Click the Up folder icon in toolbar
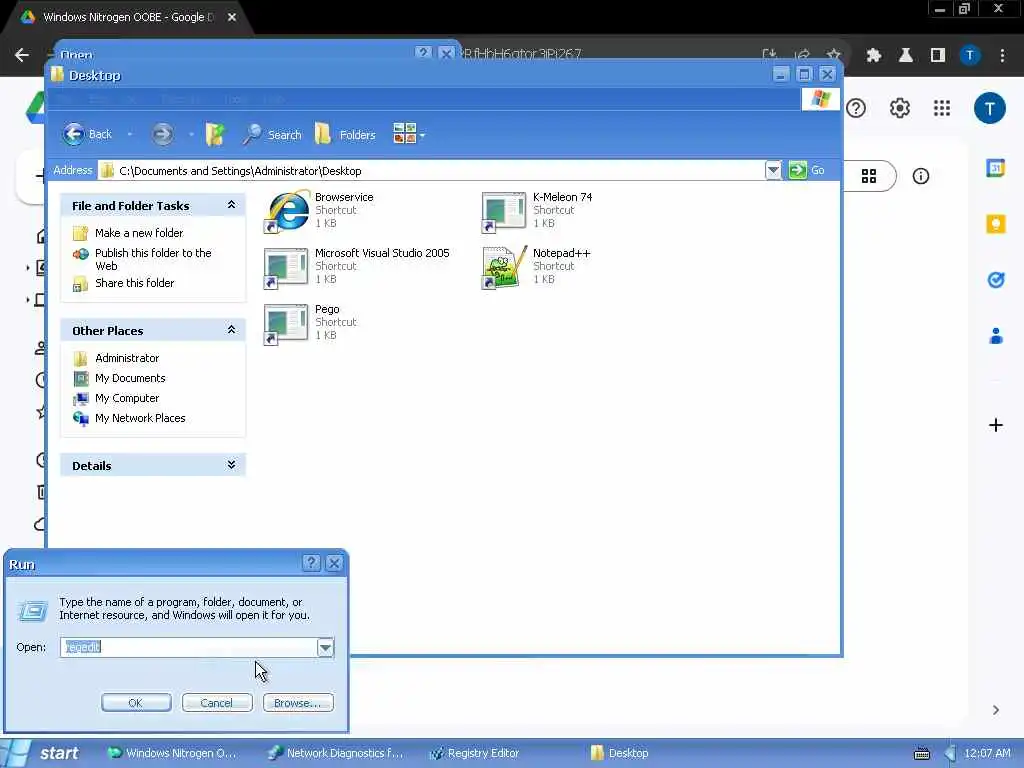The height and width of the screenshot is (768, 1024). 215,135
